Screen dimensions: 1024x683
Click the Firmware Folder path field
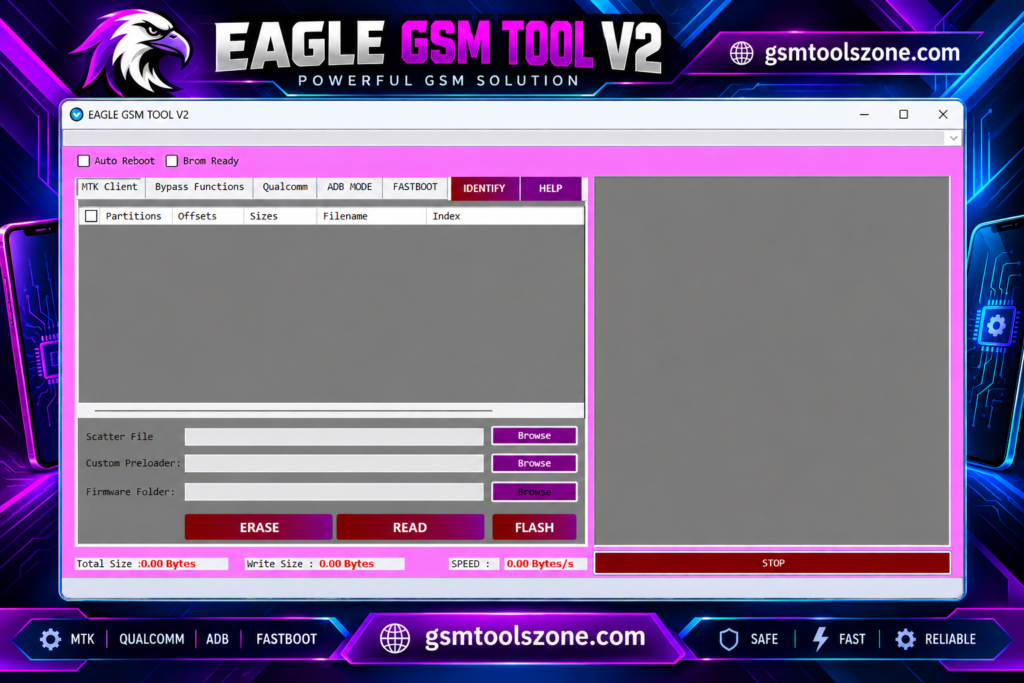click(334, 492)
